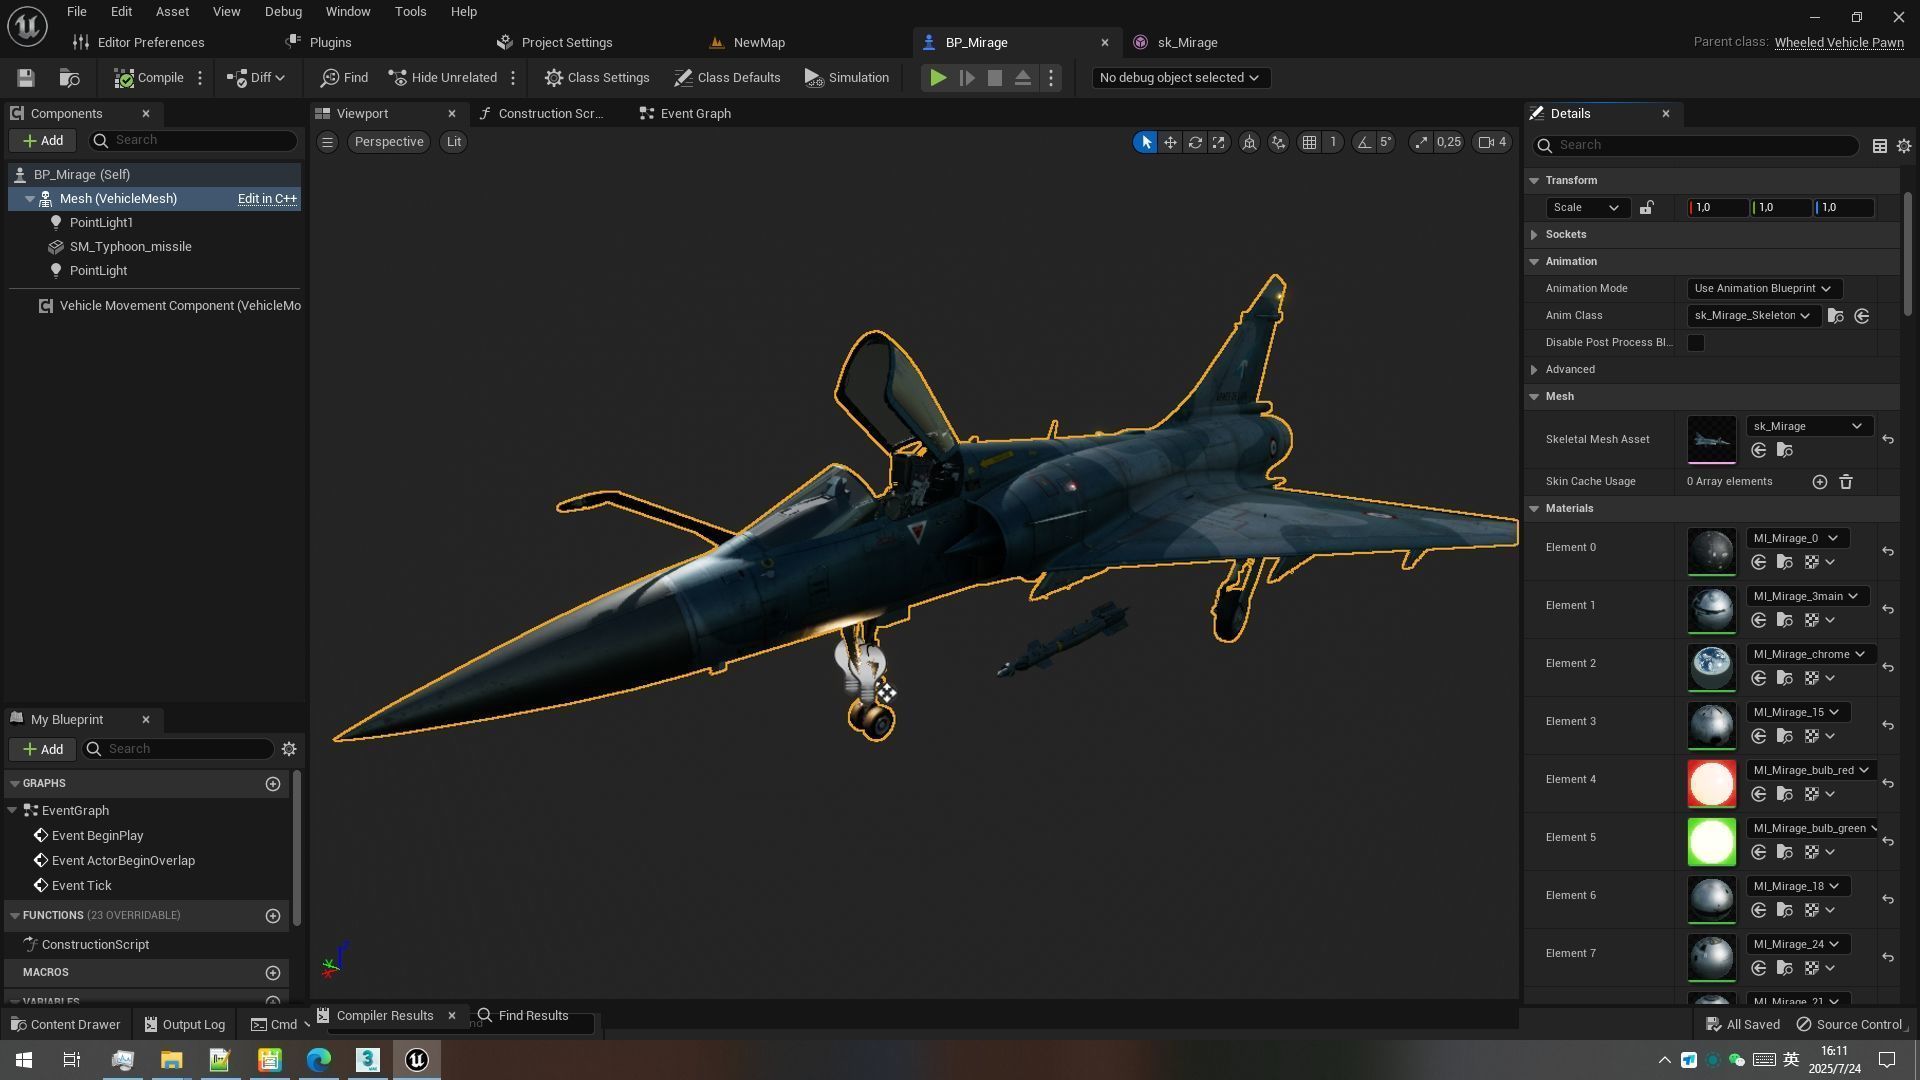Toggle world/local coordinate system icon
This screenshot has height=1080, width=1920.
click(1249, 142)
